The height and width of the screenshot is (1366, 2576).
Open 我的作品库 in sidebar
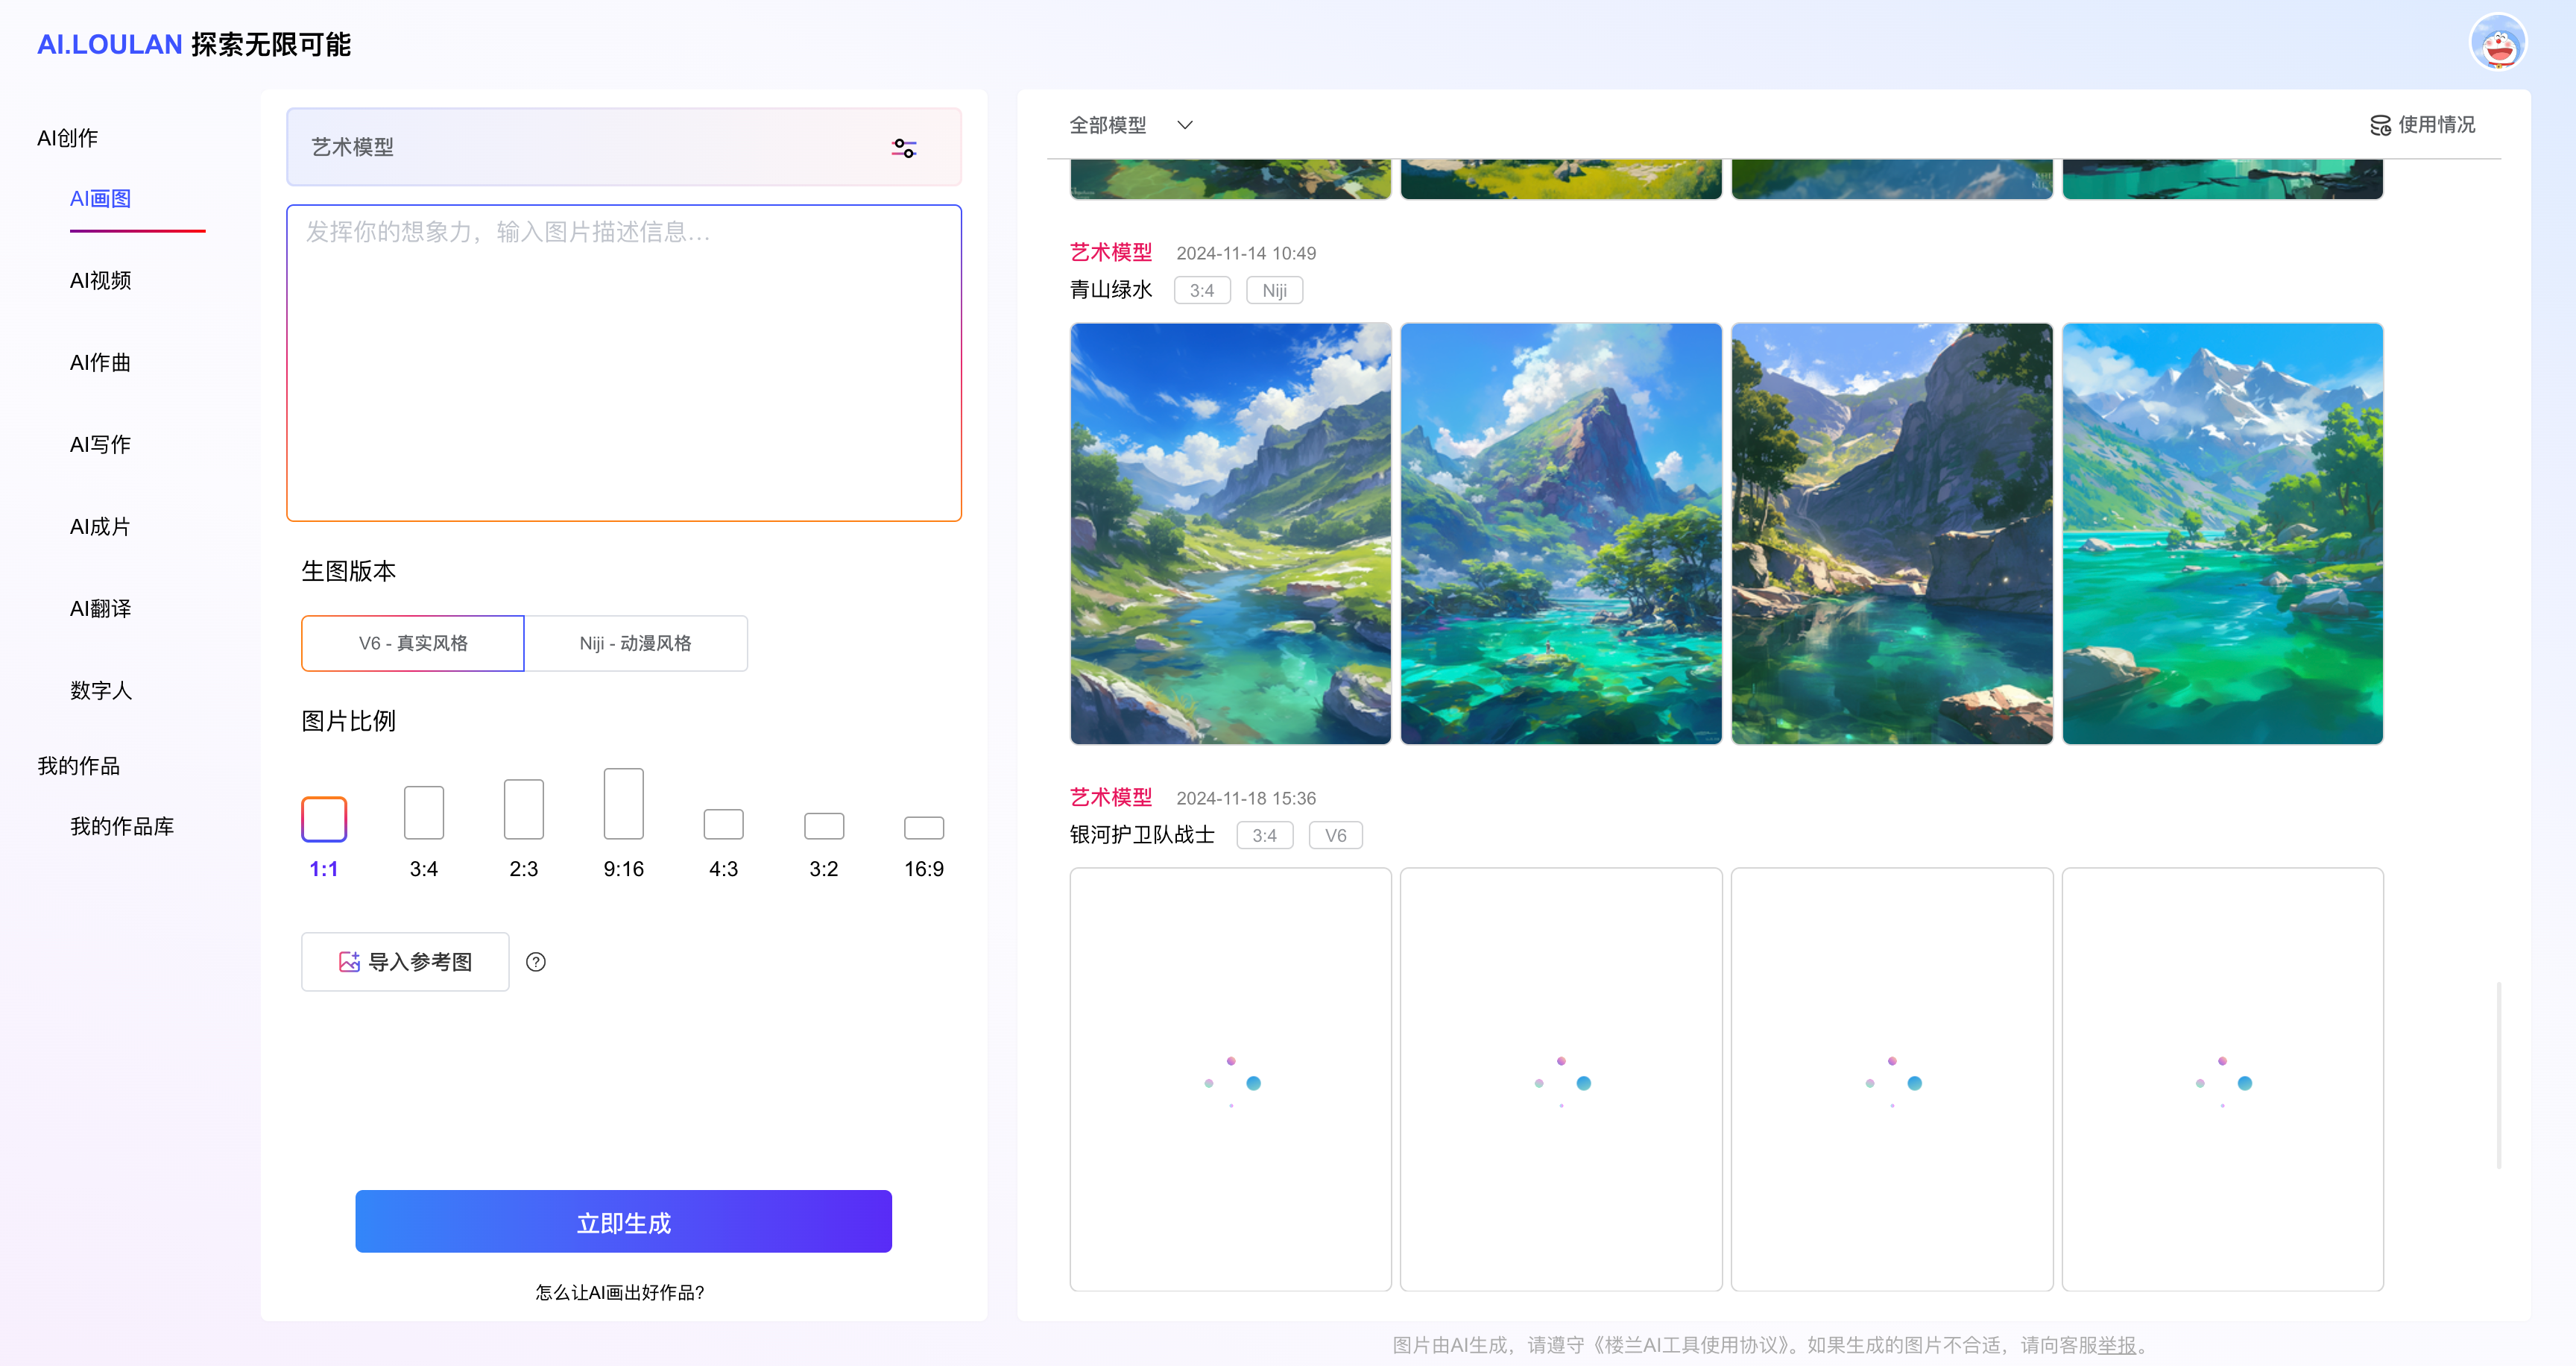coord(122,826)
